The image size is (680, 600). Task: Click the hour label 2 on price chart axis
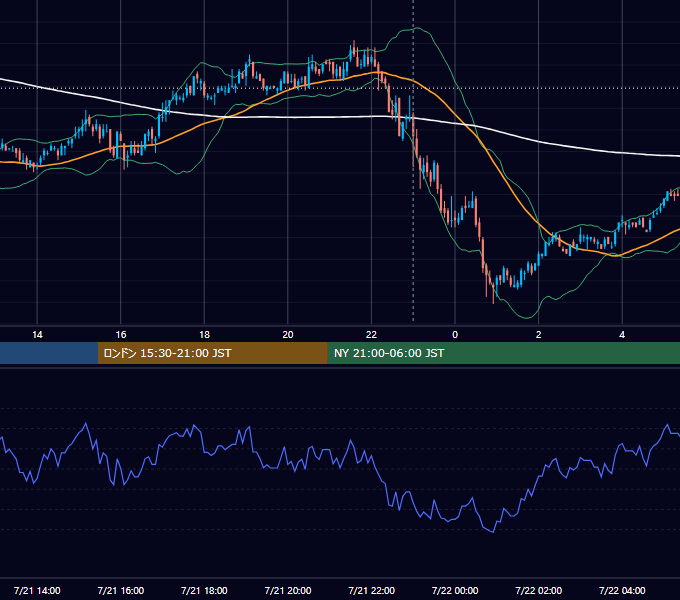tap(539, 335)
